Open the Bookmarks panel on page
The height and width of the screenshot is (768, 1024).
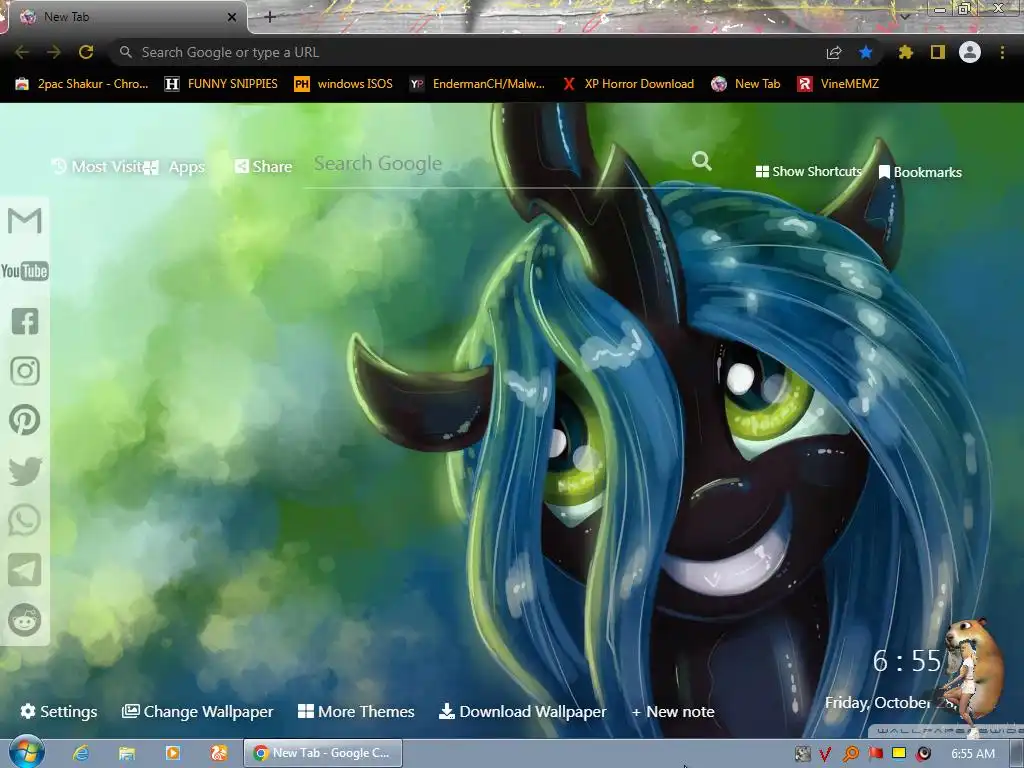point(920,172)
